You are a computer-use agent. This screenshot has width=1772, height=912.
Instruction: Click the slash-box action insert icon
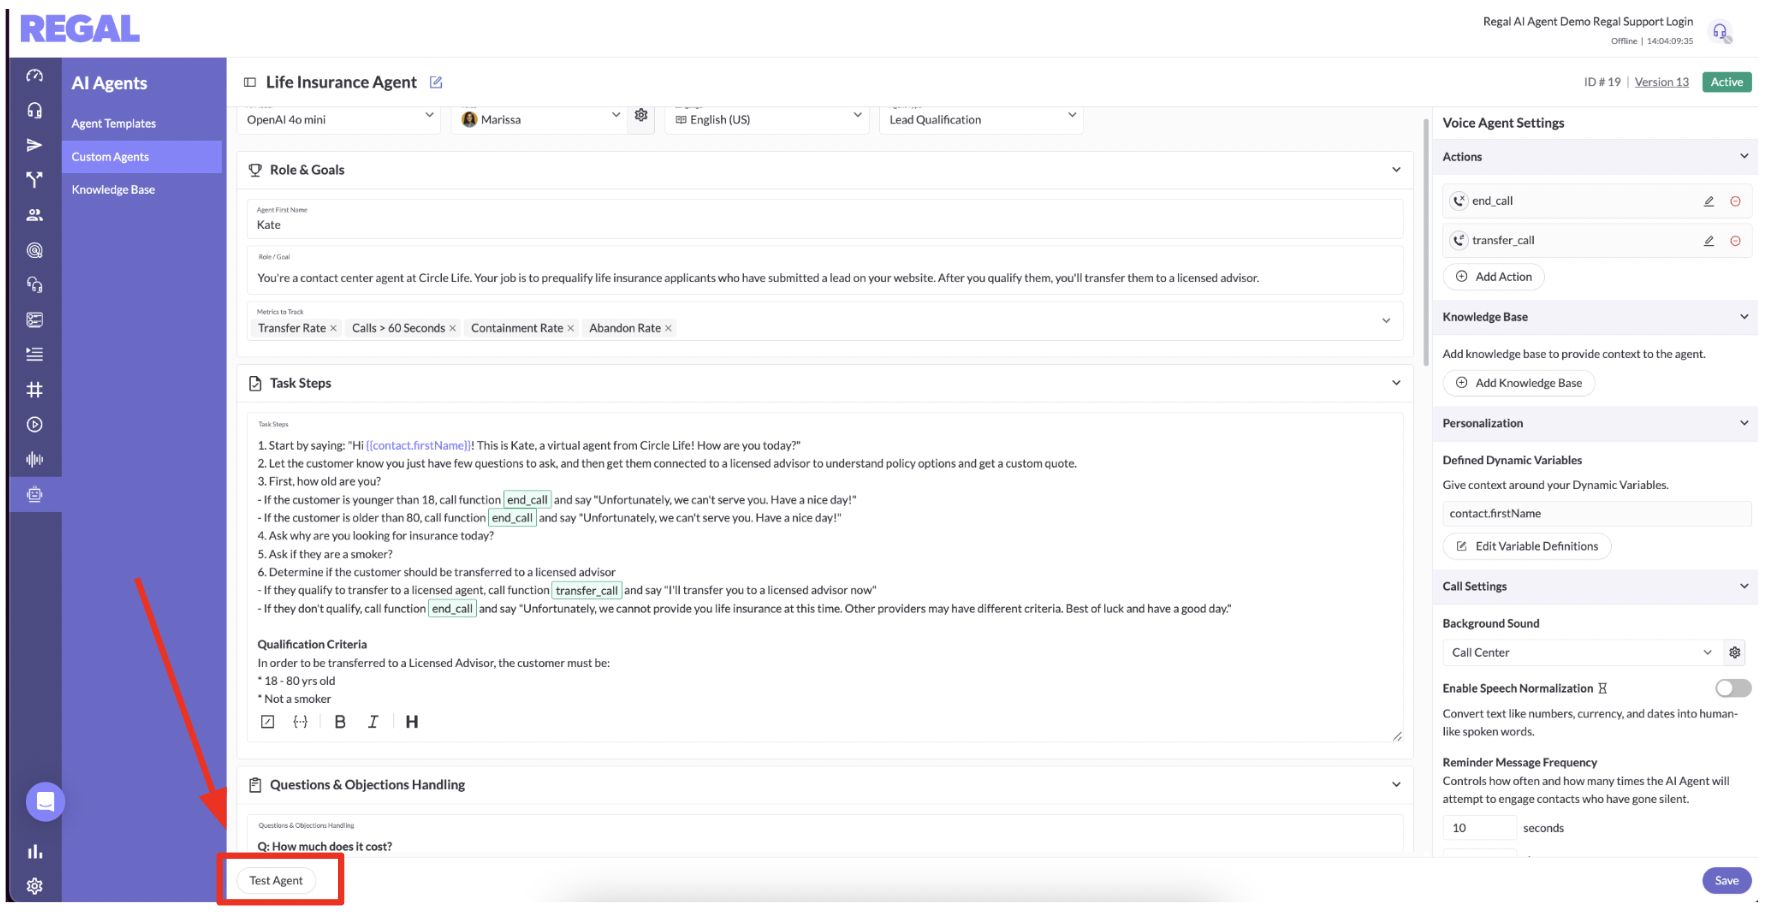[x=267, y=722]
